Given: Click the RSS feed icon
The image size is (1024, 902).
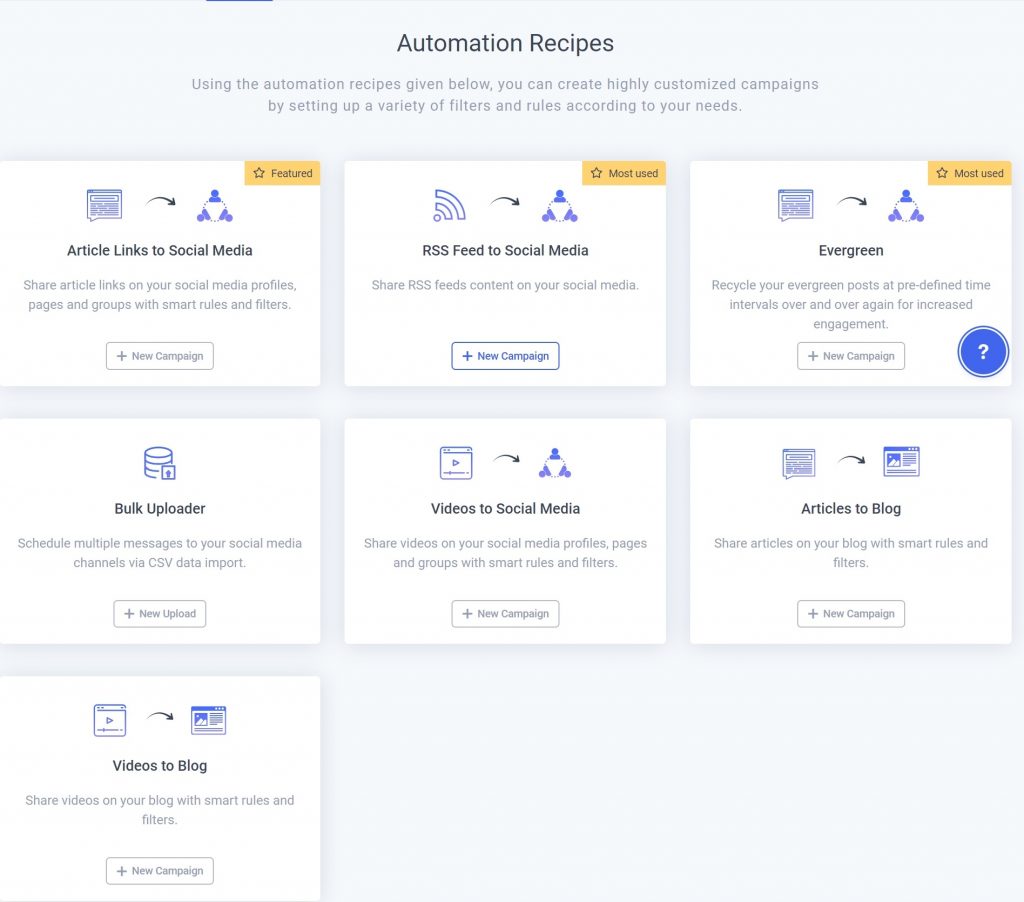Looking at the screenshot, I should click(449, 205).
